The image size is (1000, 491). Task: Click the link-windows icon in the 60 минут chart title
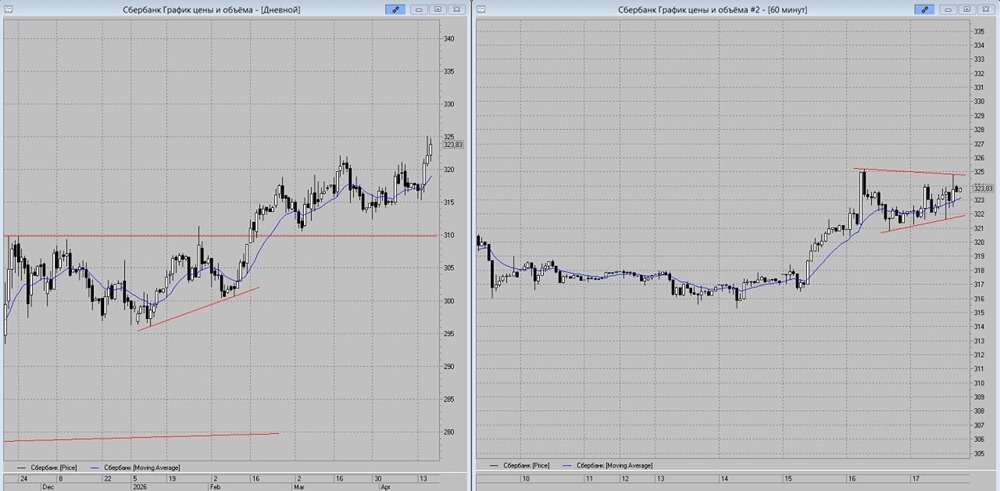[x=923, y=10]
